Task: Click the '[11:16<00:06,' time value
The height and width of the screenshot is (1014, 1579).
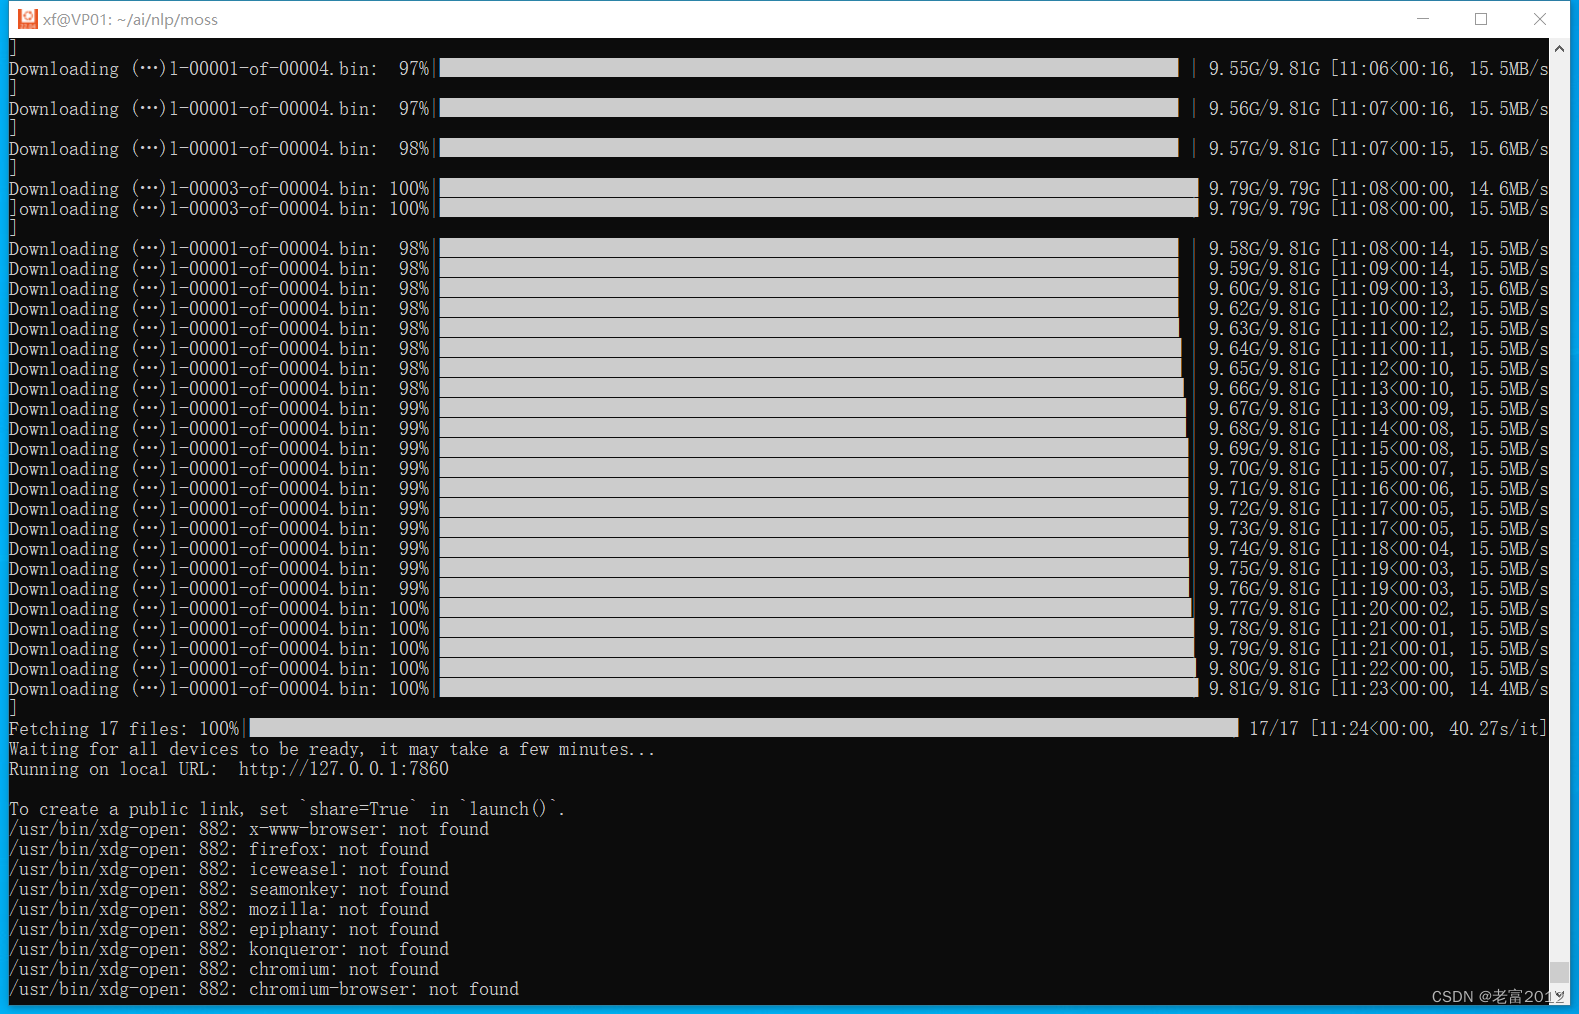Action: pyautogui.click(x=1393, y=489)
